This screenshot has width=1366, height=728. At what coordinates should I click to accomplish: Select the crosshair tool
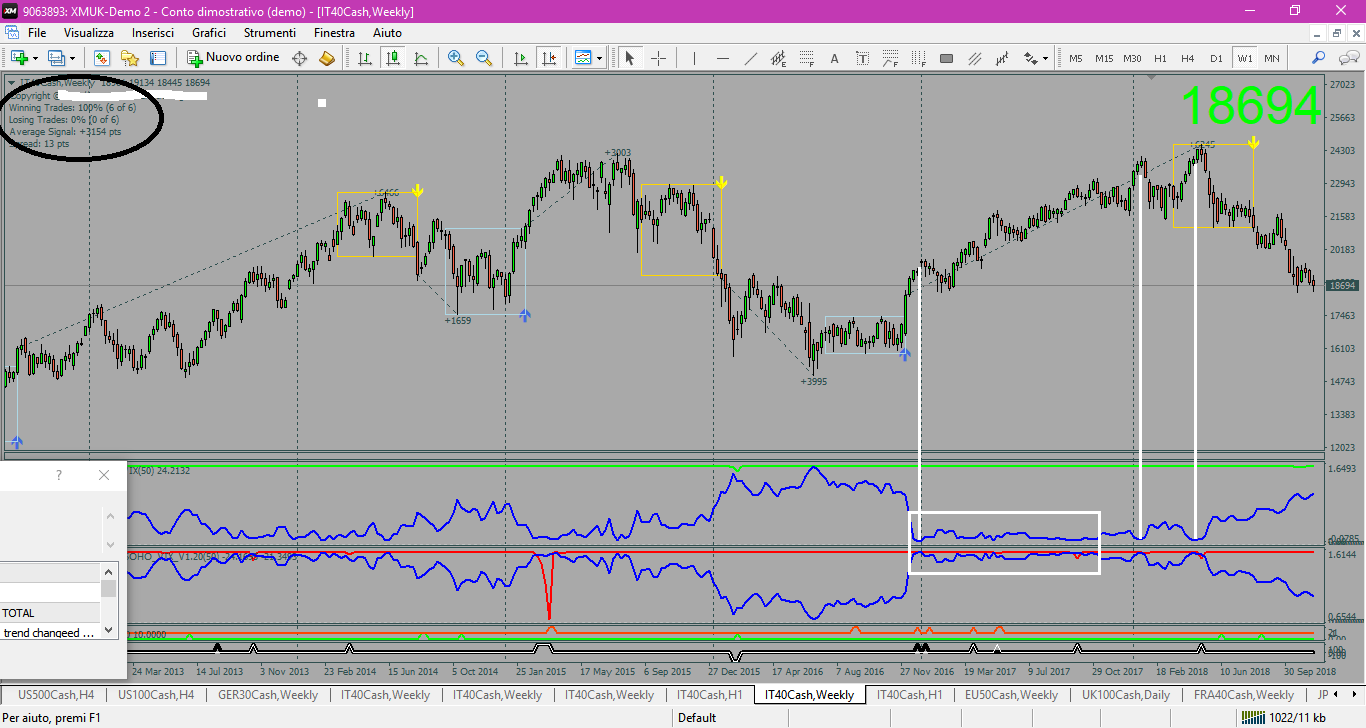(x=658, y=58)
